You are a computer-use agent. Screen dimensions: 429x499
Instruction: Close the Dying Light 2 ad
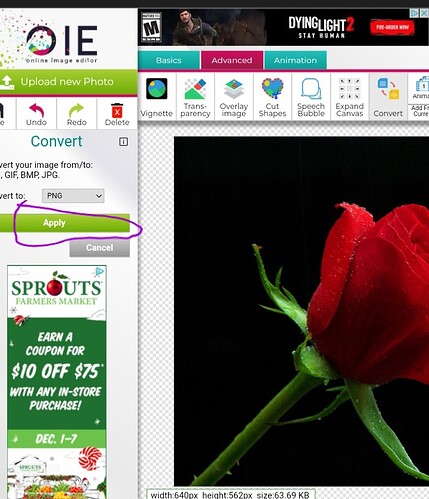point(424,13)
